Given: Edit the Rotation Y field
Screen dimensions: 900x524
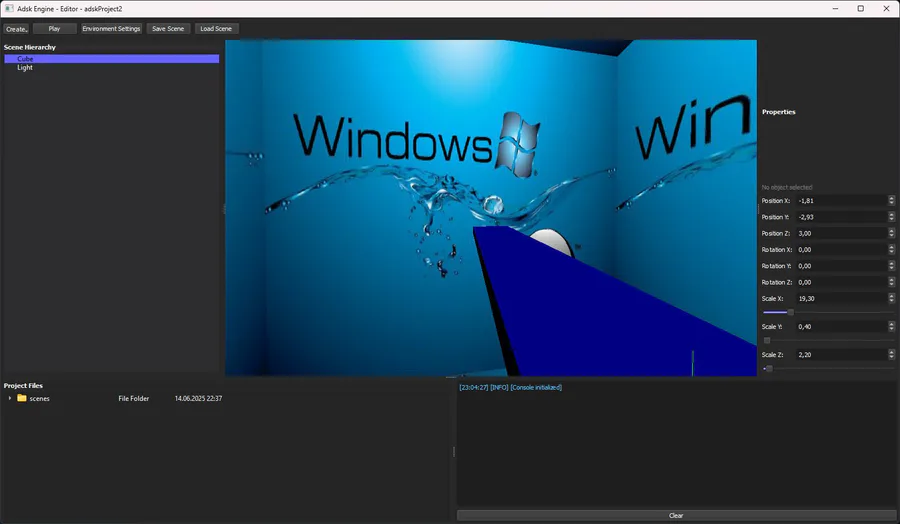Looking at the screenshot, I should [x=841, y=266].
